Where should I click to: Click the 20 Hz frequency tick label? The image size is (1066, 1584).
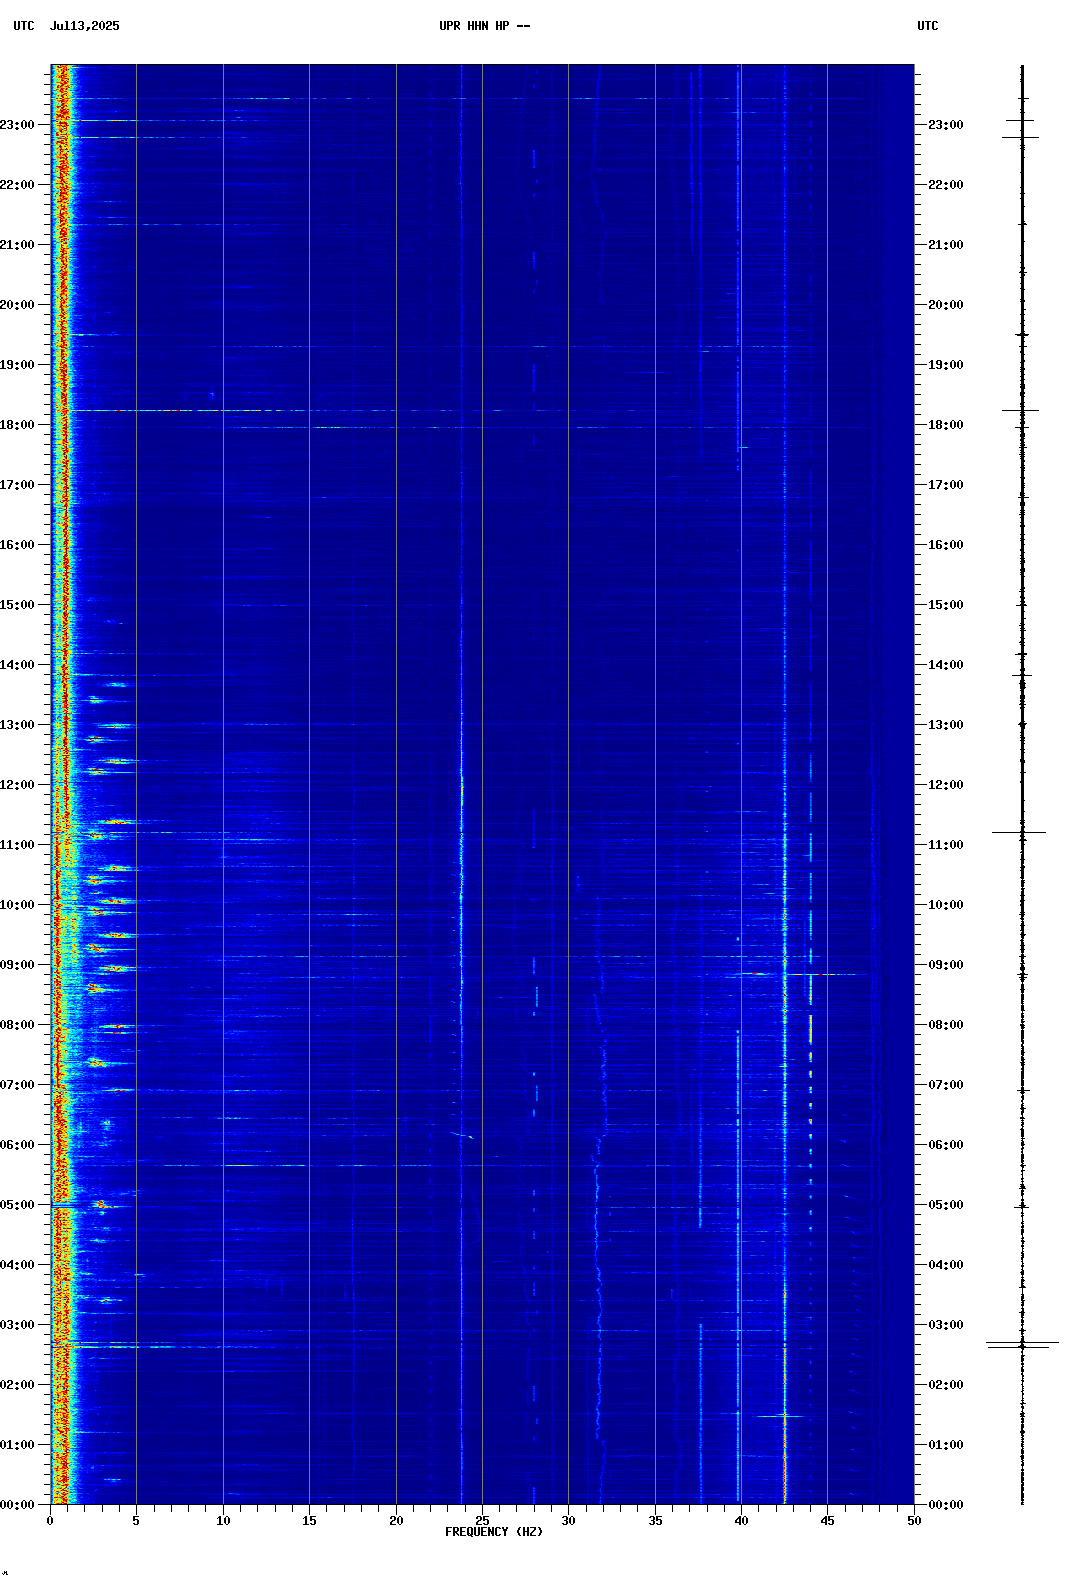[x=396, y=1521]
